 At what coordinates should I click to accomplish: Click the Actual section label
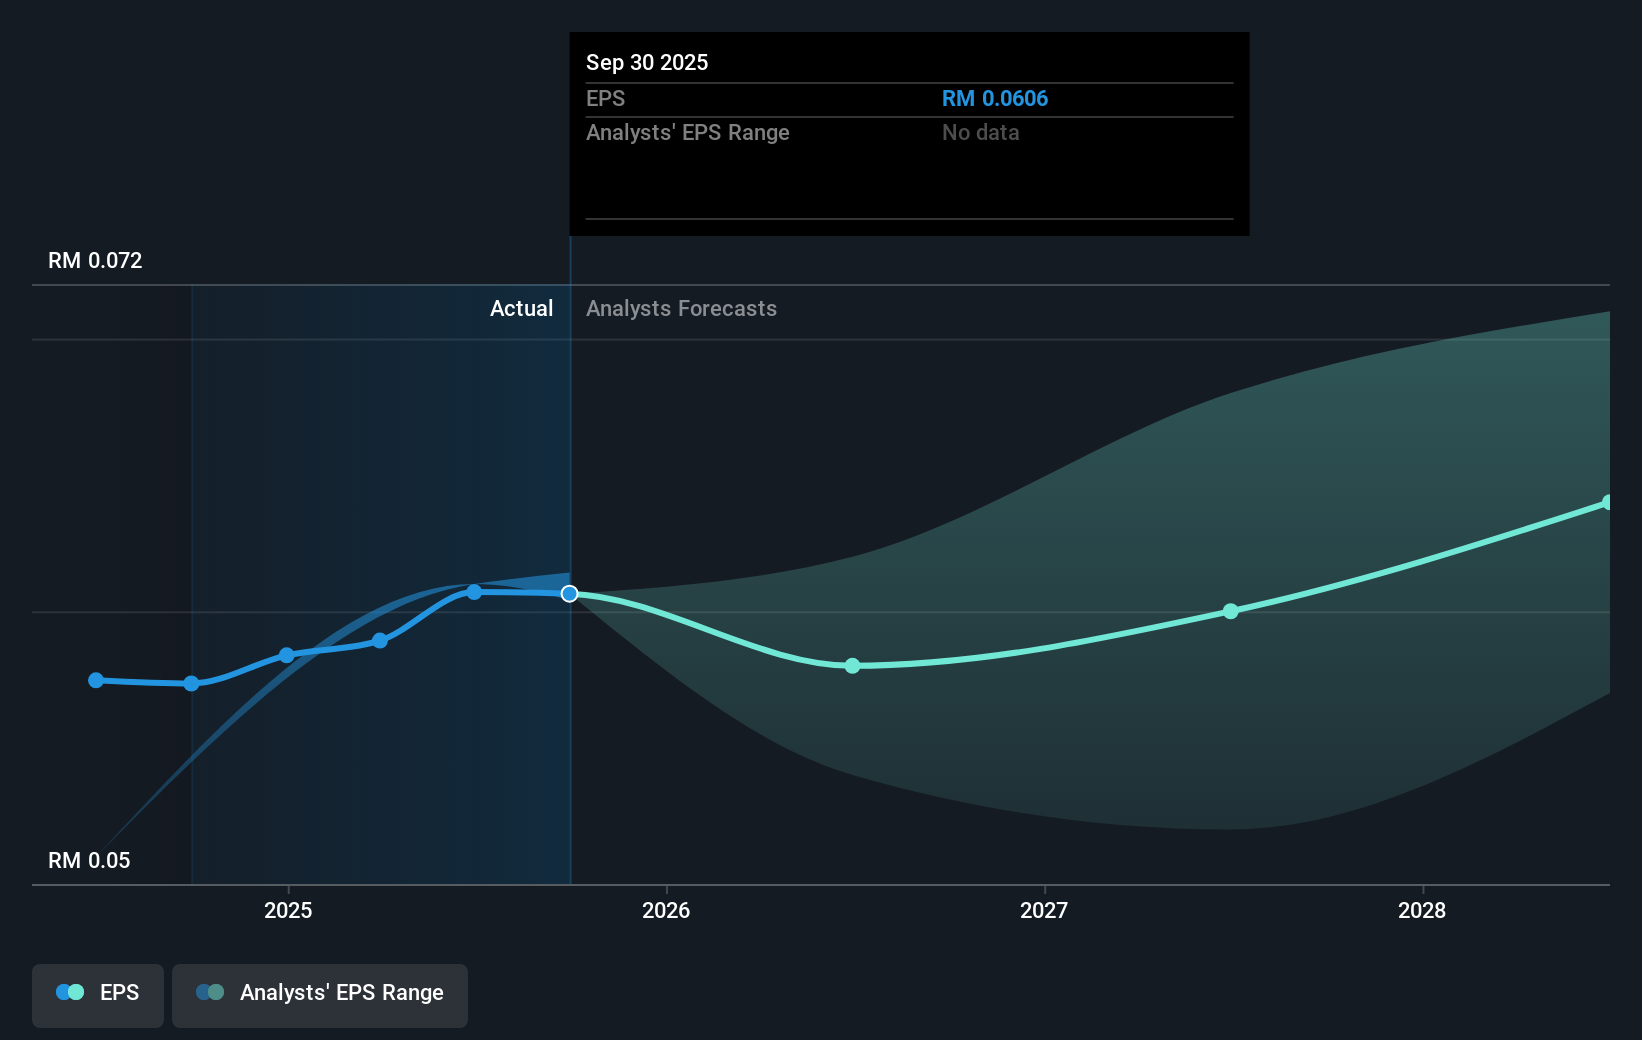point(521,309)
